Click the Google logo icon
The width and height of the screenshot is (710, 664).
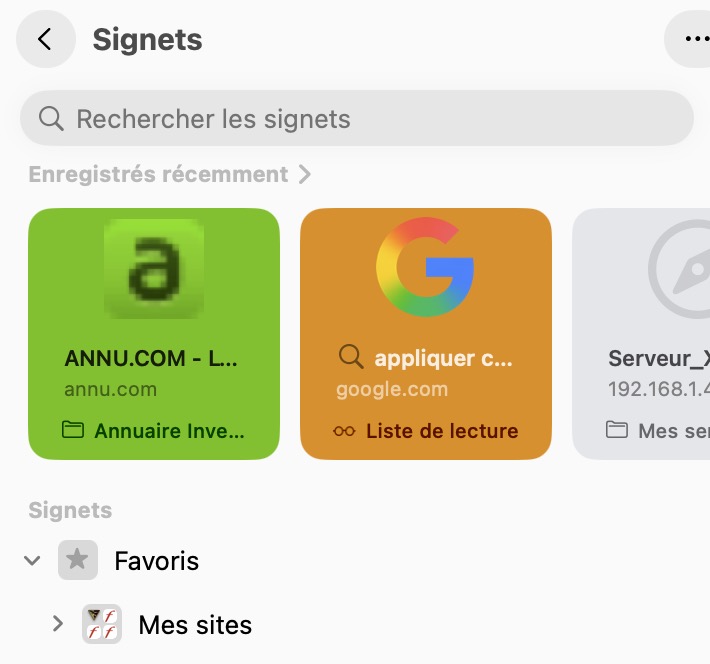point(425,268)
